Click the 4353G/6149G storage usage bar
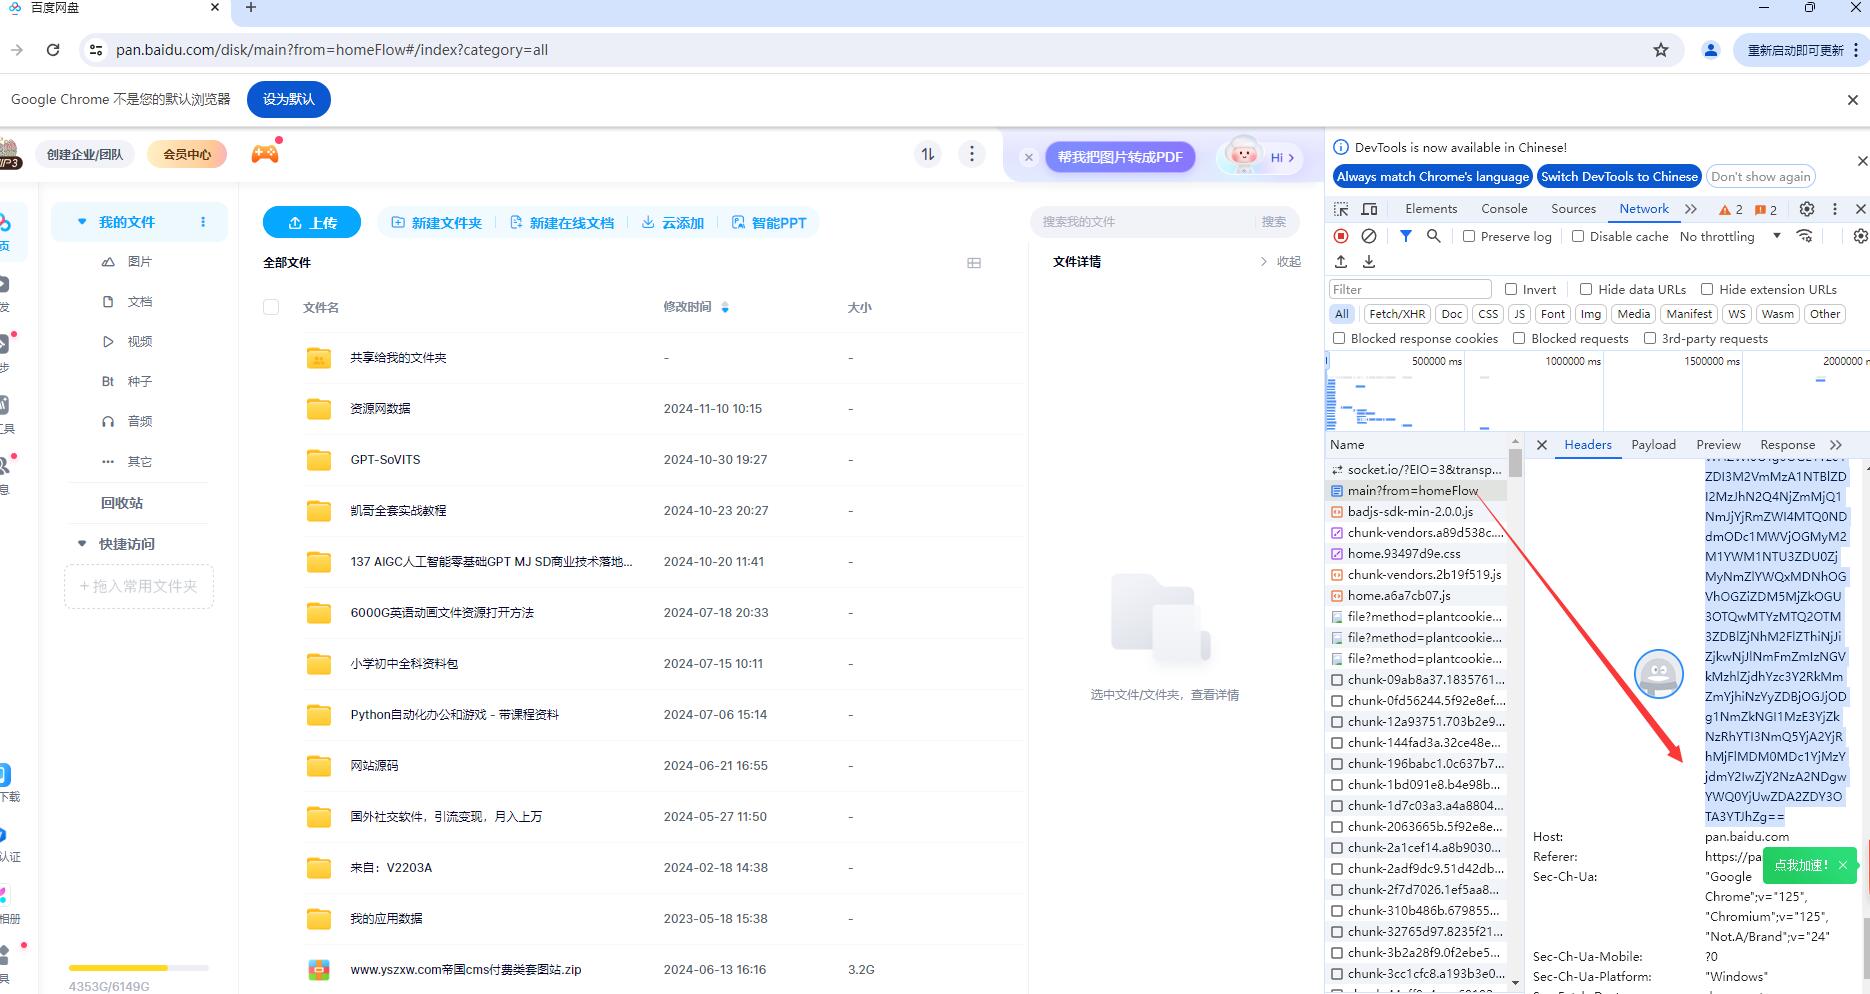1870x994 pixels. tap(138, 968)
